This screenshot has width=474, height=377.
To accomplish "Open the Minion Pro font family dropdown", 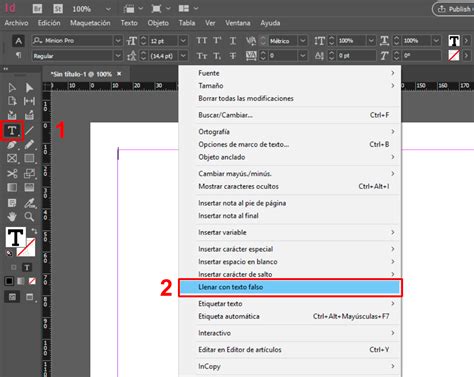I will click(x=118, y=41).
